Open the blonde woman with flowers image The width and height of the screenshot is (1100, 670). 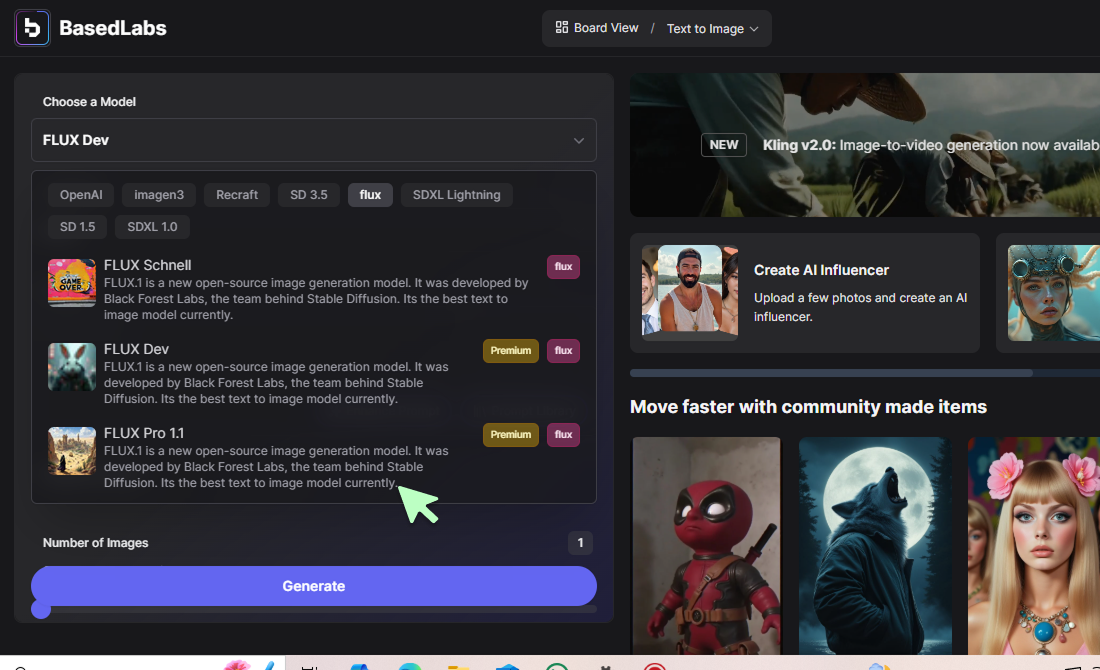click(x=1034, y=546)
